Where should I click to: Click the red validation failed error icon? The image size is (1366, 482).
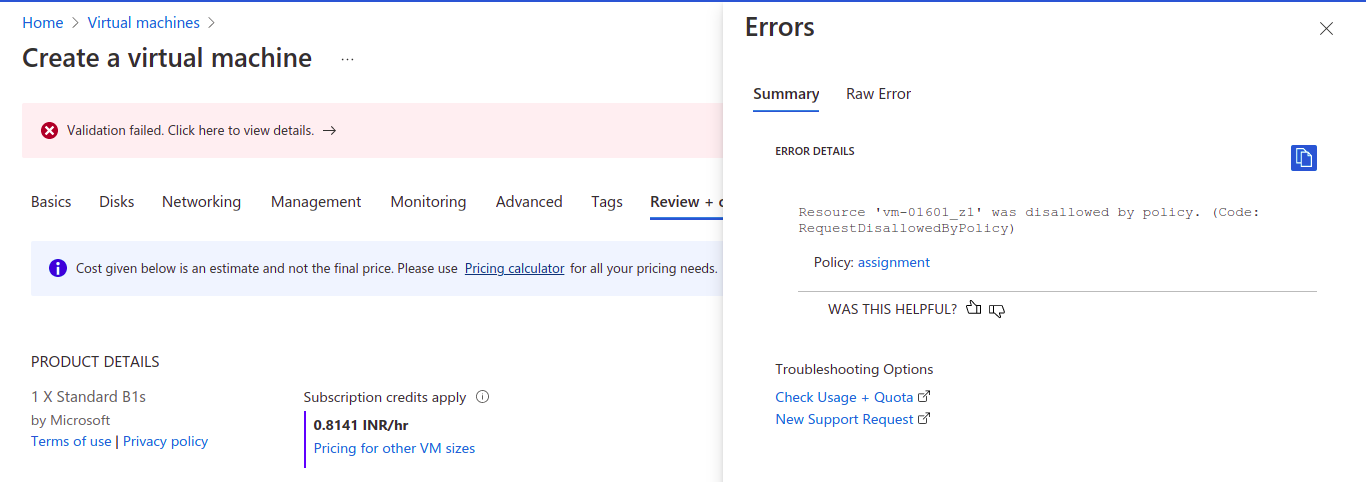point(50,131)
